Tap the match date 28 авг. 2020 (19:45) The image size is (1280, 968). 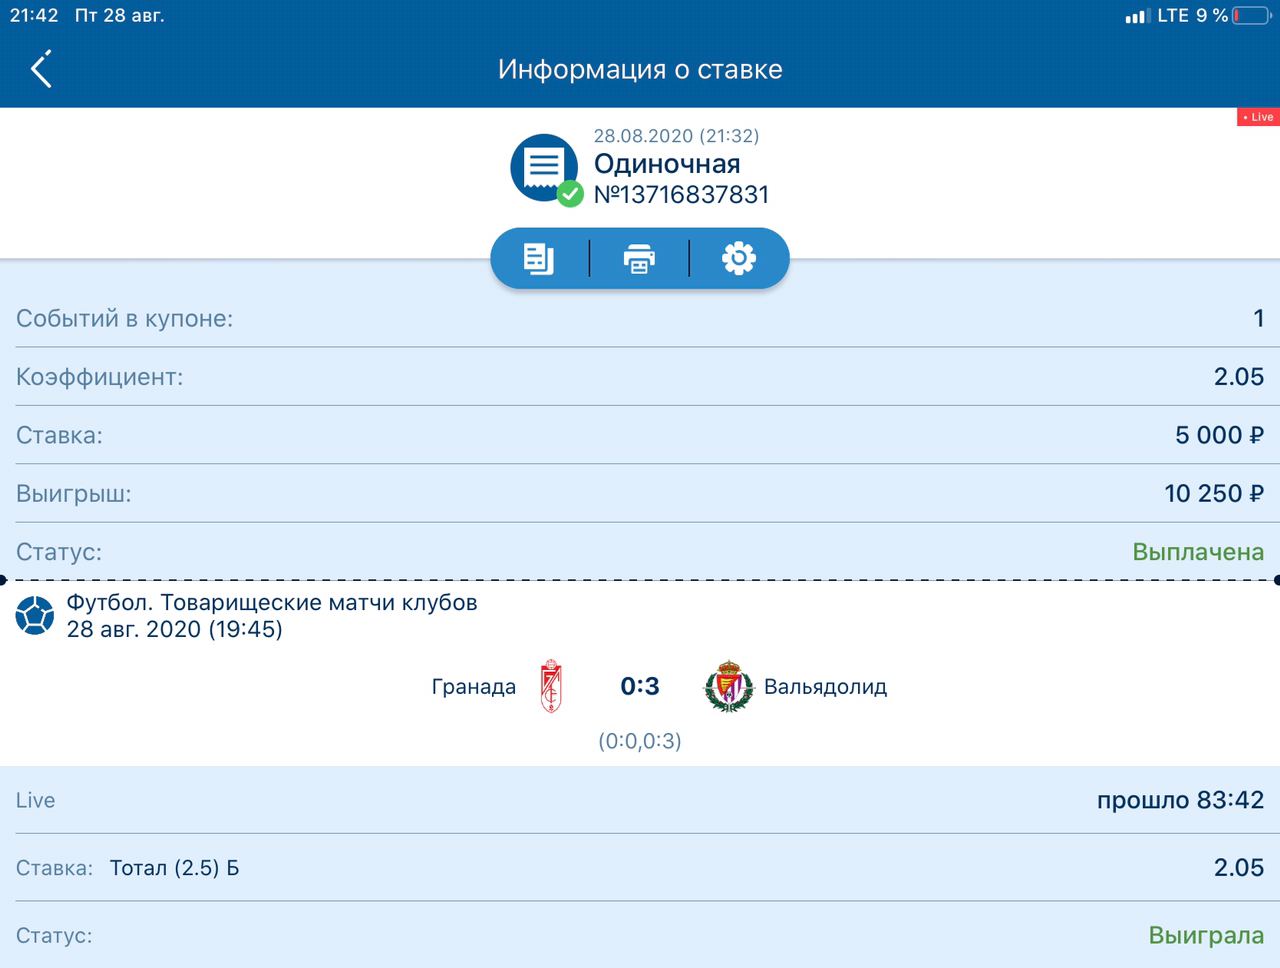(174, 629)
